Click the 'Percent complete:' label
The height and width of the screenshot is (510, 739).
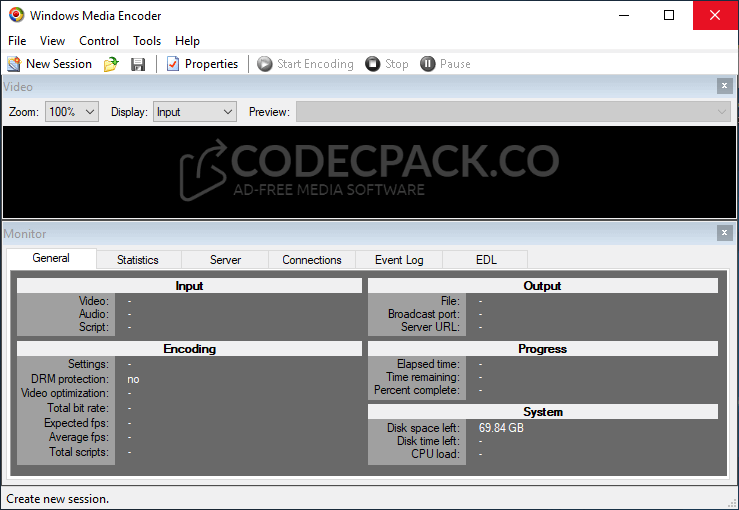pyautogui.click(x=417, y=390)
